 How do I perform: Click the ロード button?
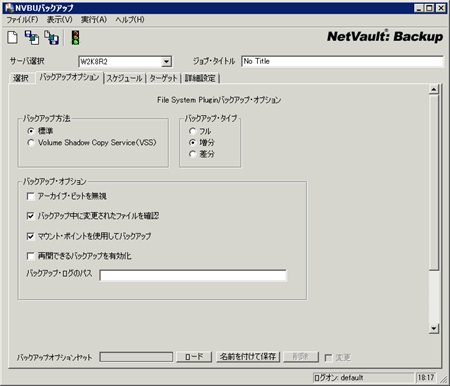pos(194,357)
